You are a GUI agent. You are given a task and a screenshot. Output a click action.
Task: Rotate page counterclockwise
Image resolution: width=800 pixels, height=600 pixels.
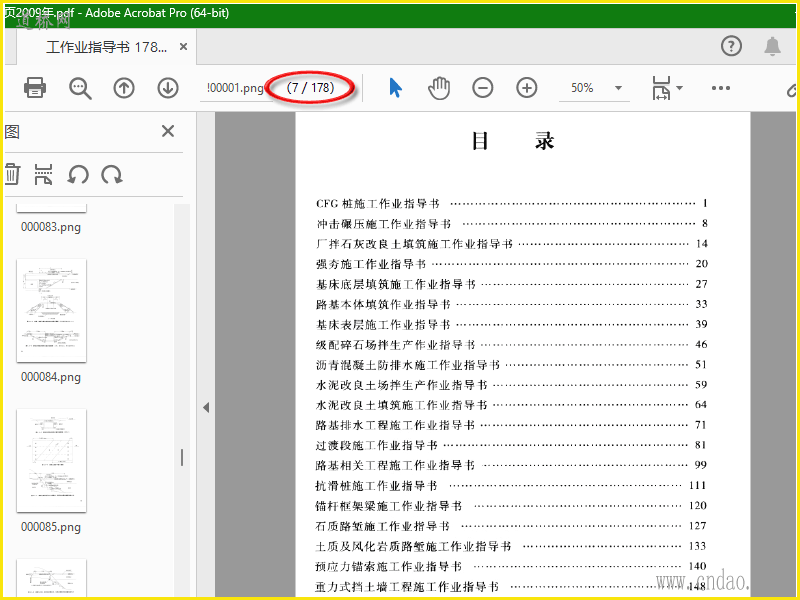[x=78, y=174]
